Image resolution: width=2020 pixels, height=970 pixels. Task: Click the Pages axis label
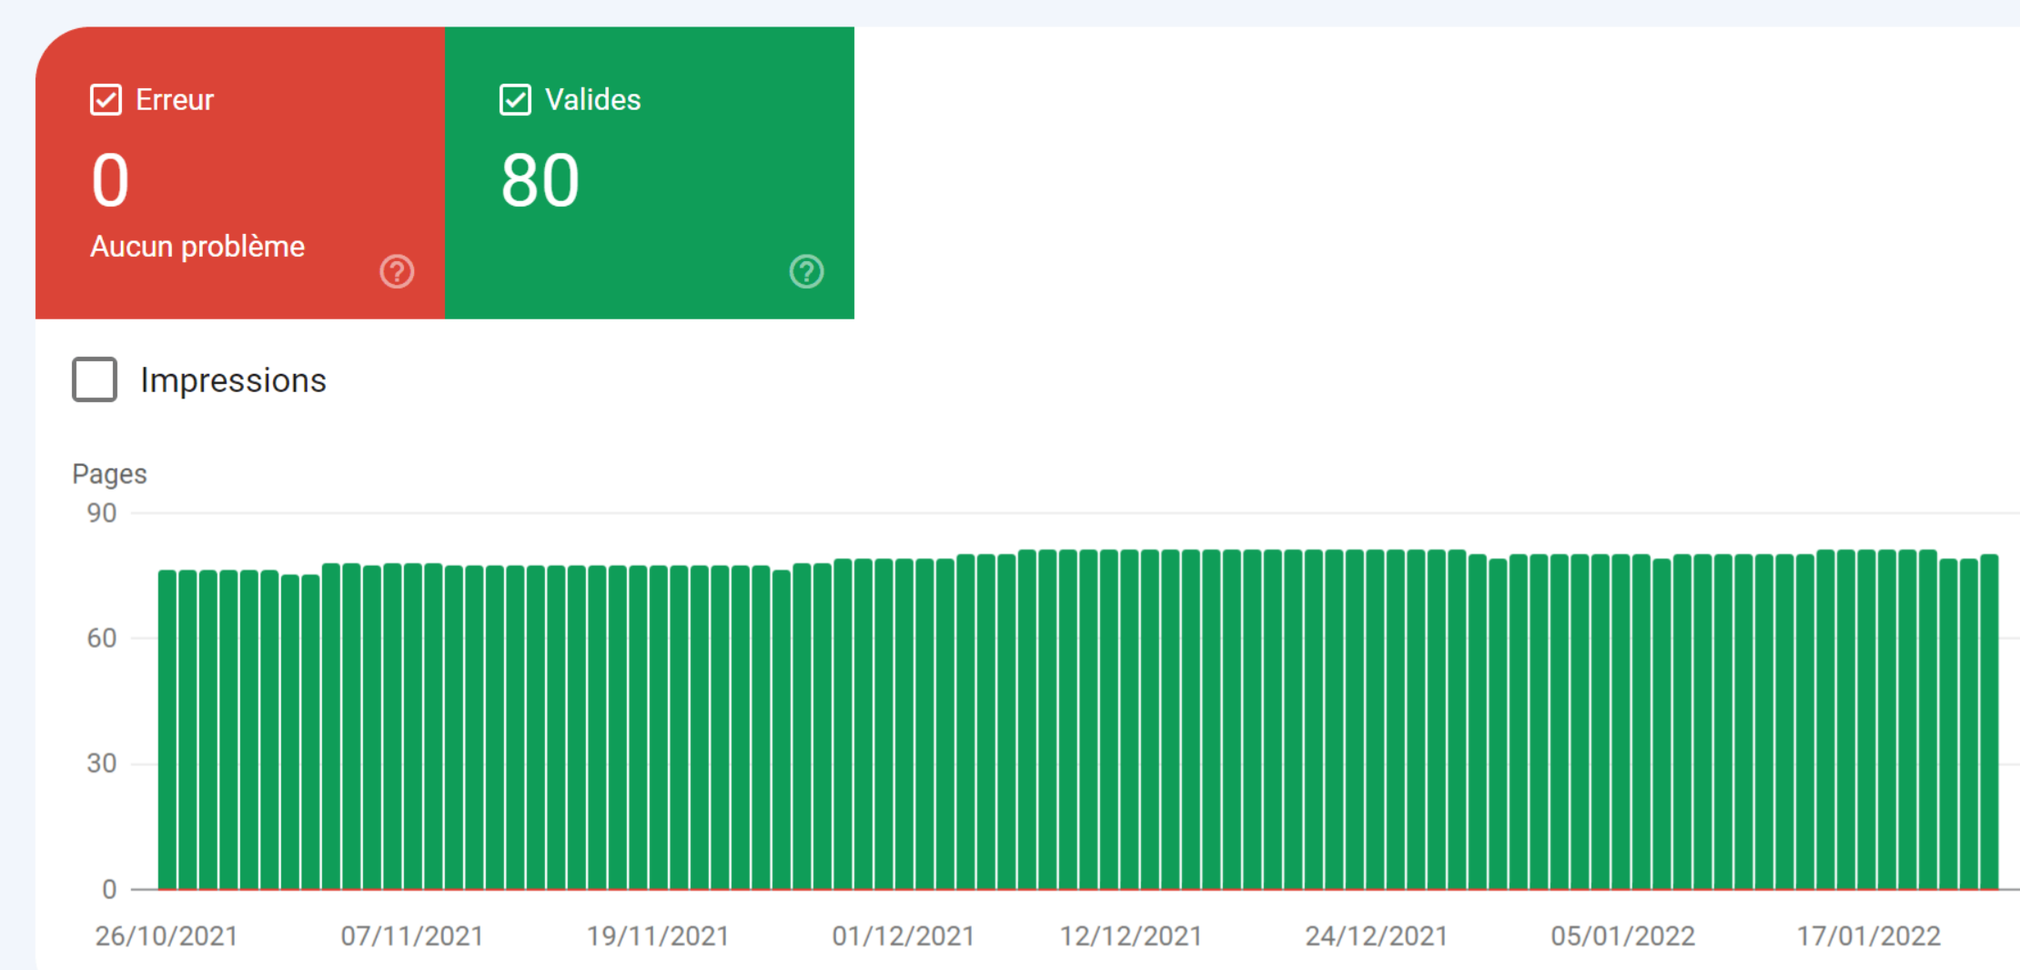(x=109, y=473)
